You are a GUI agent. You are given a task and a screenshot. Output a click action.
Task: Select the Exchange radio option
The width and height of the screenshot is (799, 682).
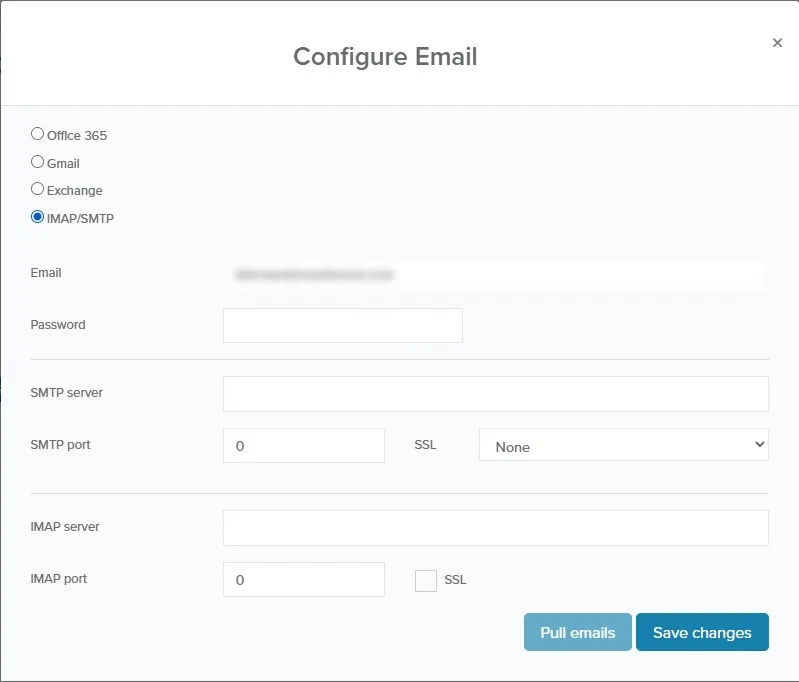(x=37, y=189)
